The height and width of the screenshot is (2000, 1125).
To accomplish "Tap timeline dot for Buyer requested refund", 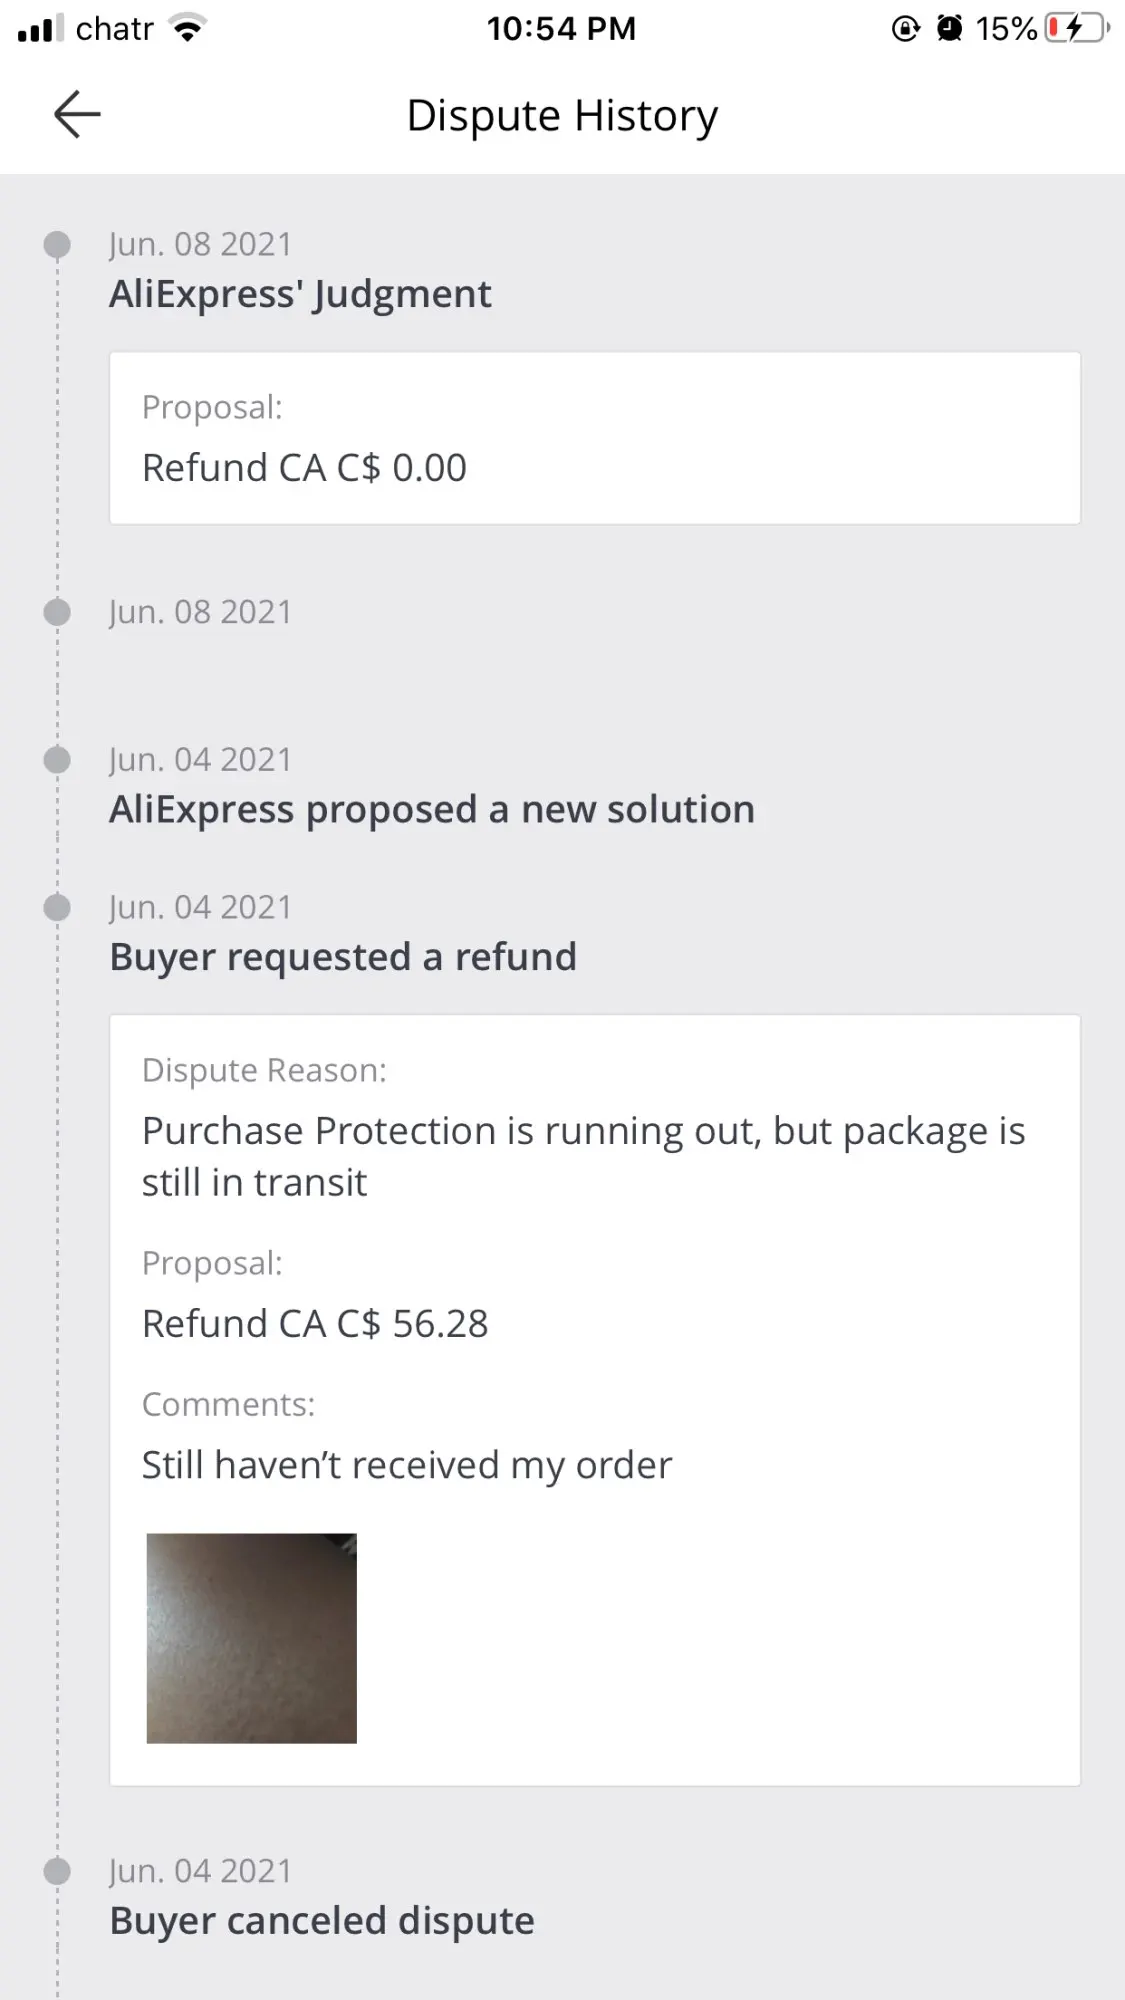I will point(58,907).
